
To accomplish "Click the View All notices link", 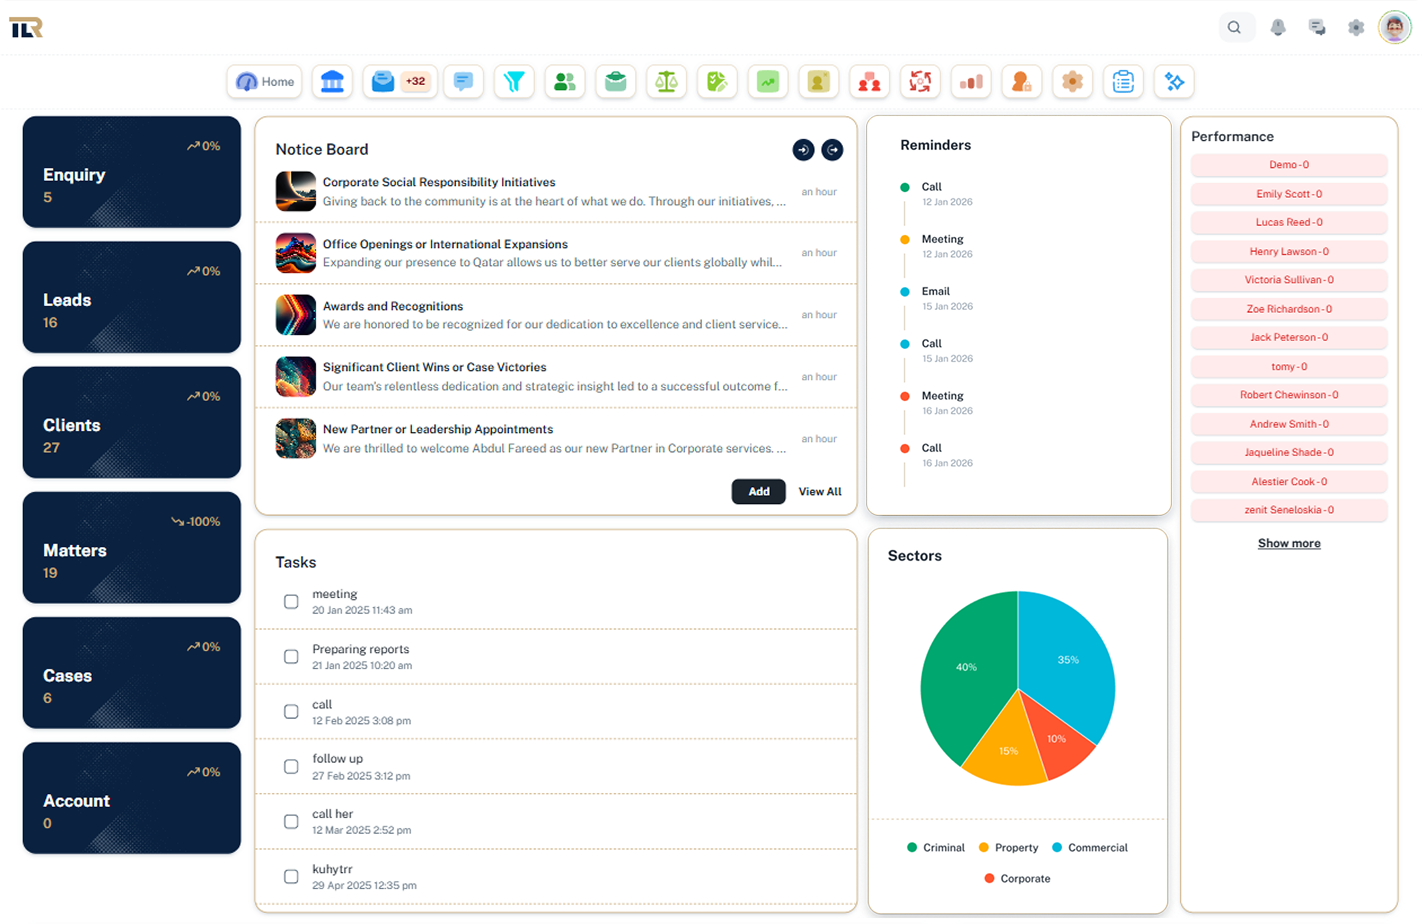I will point(820,492).
